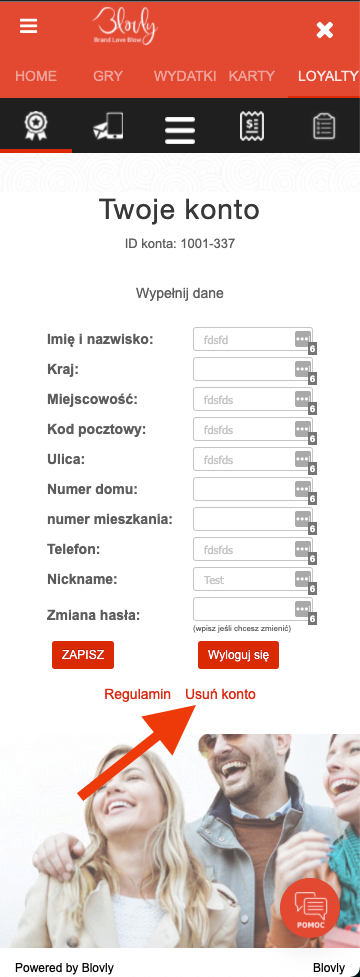The image size is (360, 977).
Task: Go to the KARTY tab
Action: 252,76
